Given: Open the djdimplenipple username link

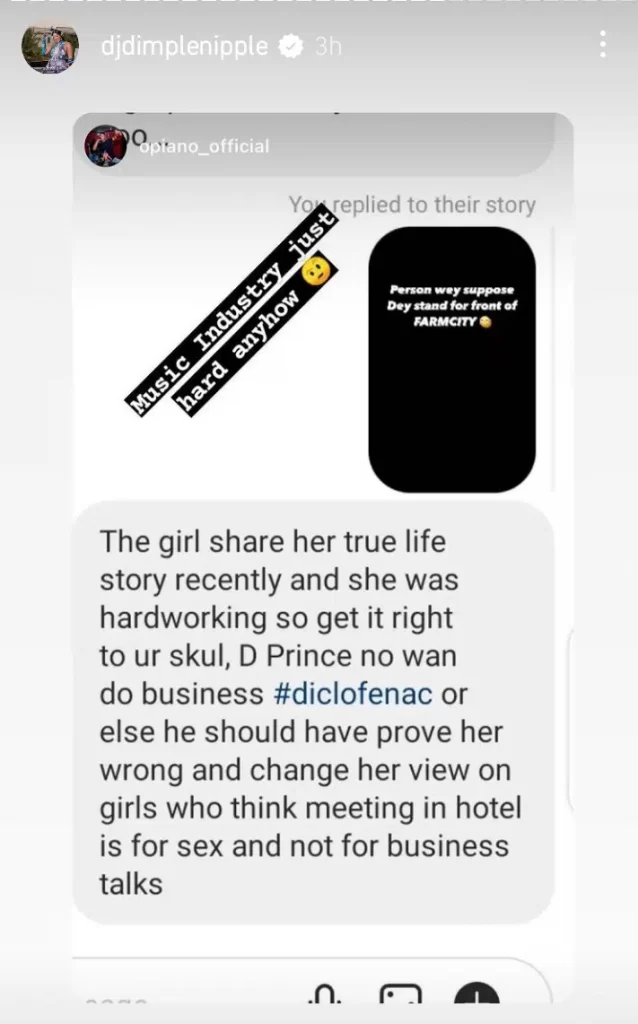Looking at the screenshot, I should coord(184,46).
